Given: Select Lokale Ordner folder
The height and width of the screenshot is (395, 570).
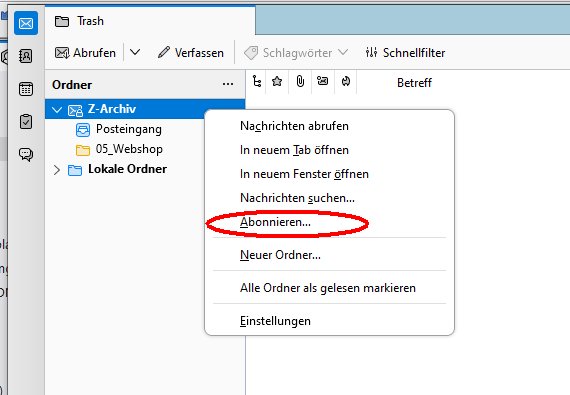Looking at the screenshot, I should (x=127, y=169).
